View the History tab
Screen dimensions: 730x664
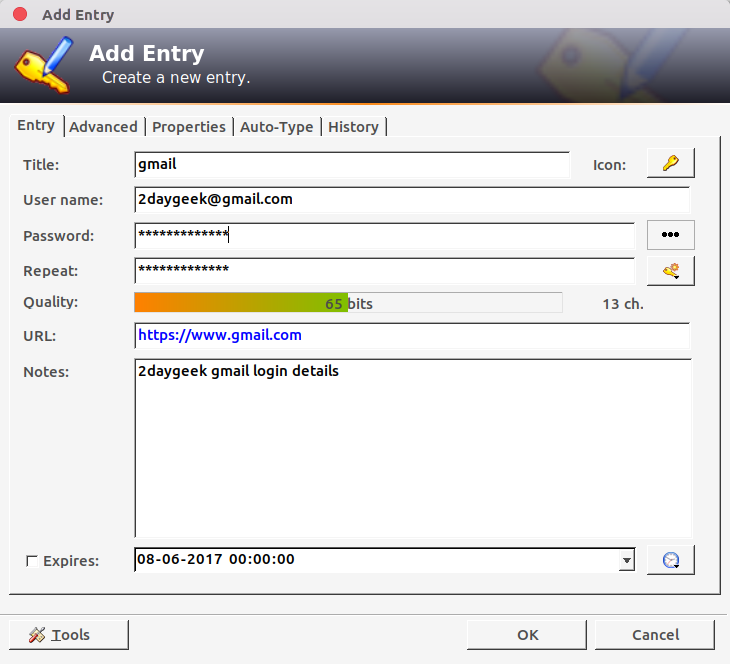353,127
